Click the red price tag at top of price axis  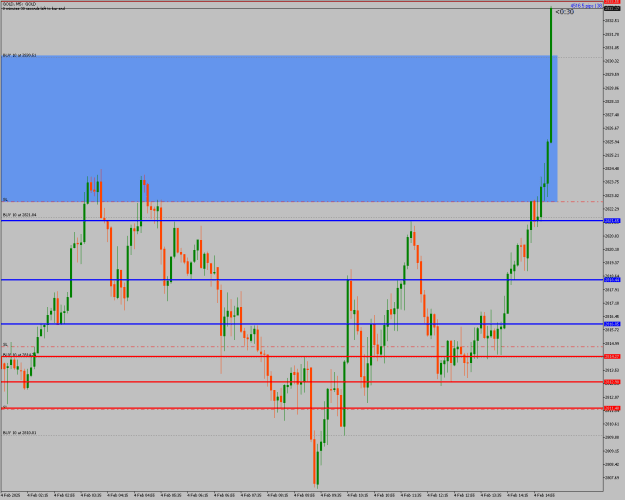612,2
